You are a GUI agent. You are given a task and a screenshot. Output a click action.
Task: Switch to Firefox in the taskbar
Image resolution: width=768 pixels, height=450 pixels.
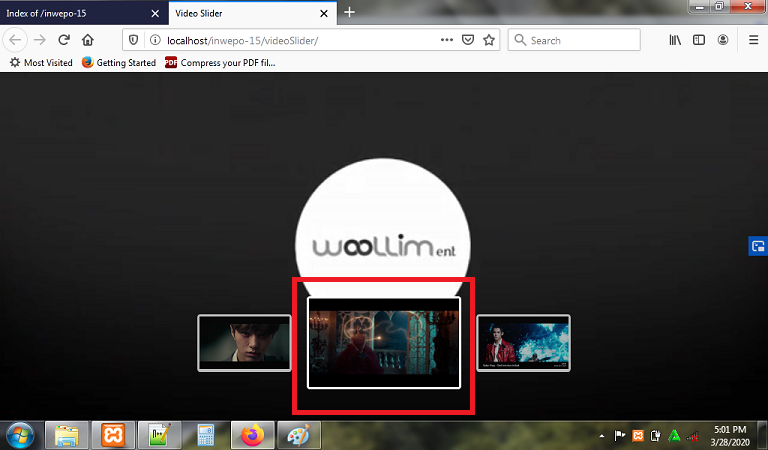[252, 435]
